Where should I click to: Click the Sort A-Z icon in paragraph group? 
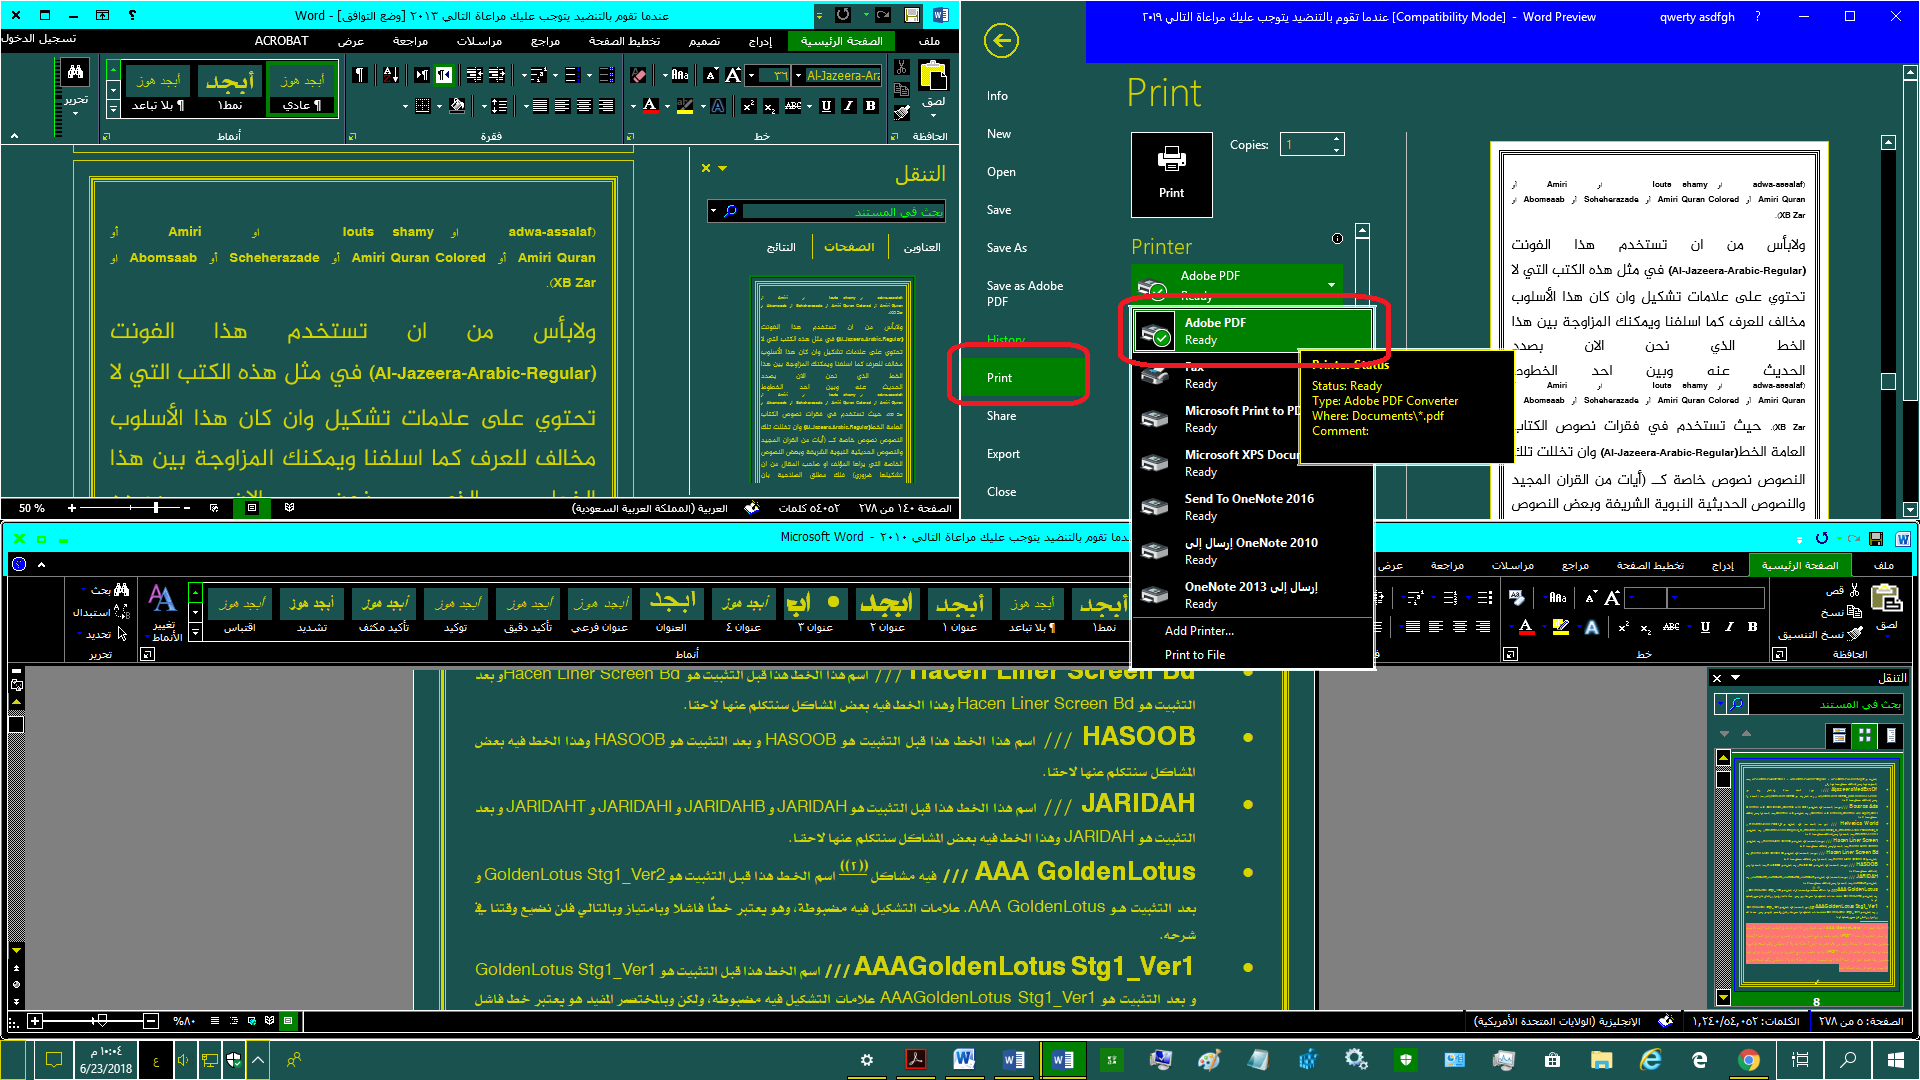click(391, 75)
